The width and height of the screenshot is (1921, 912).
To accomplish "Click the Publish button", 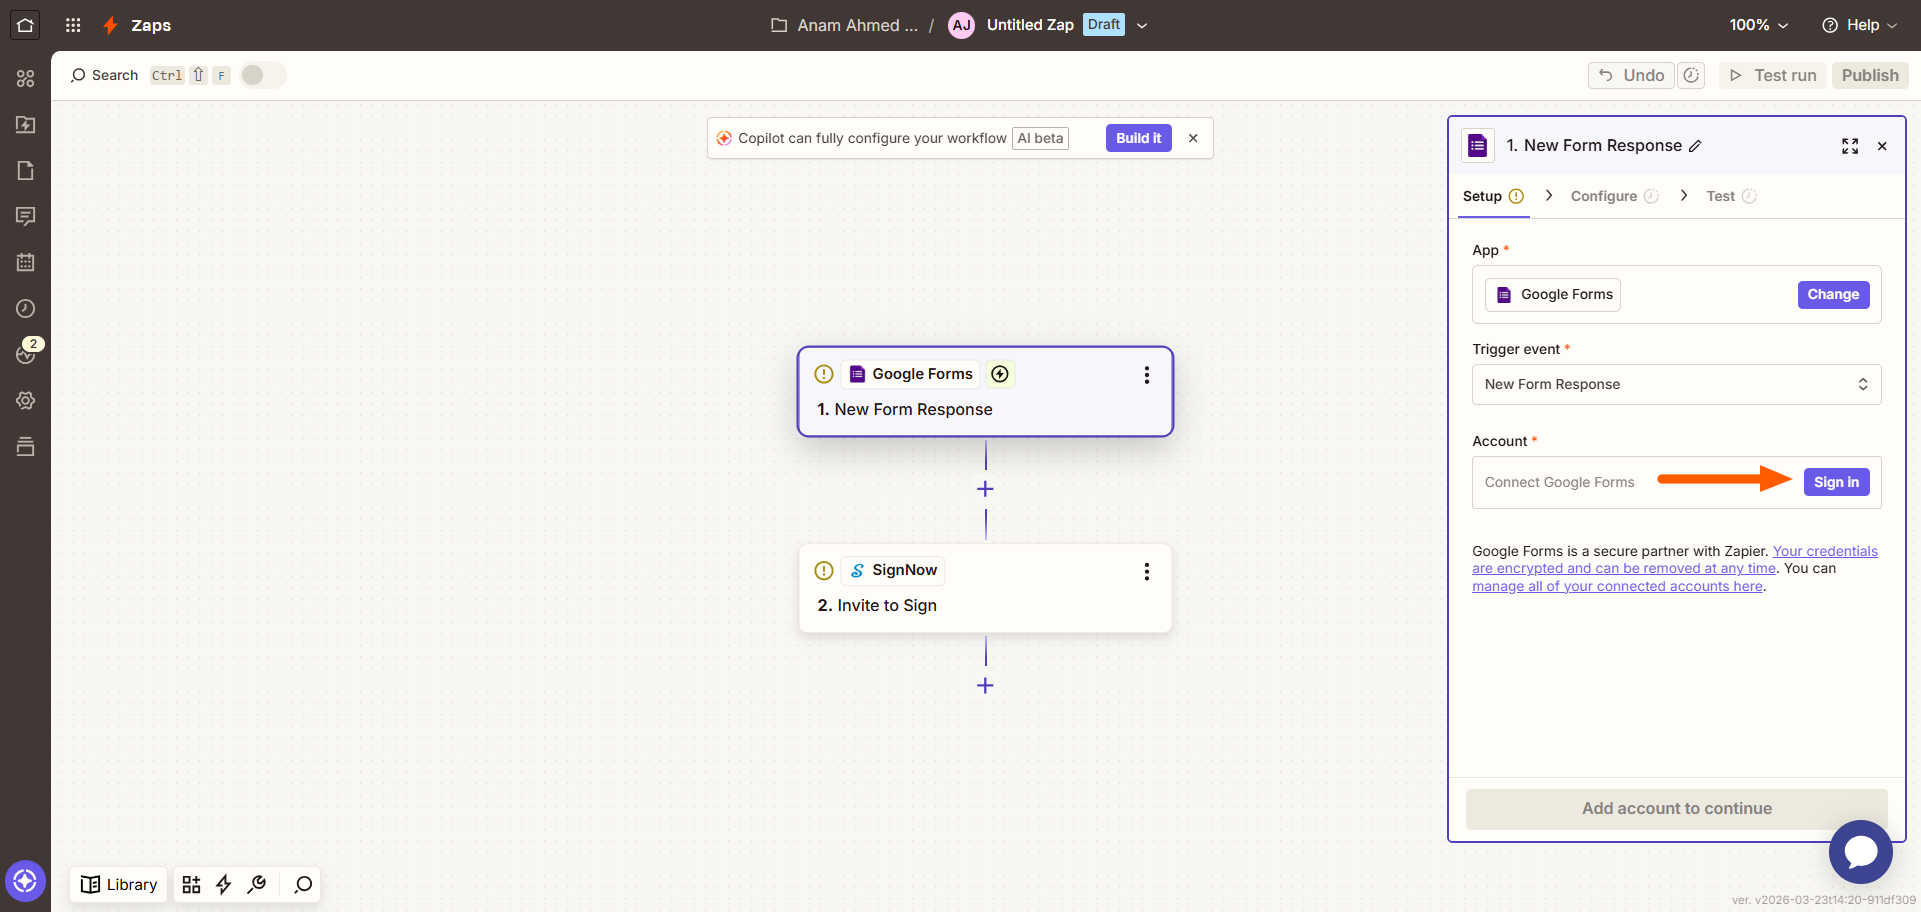I will (1869, 75).
